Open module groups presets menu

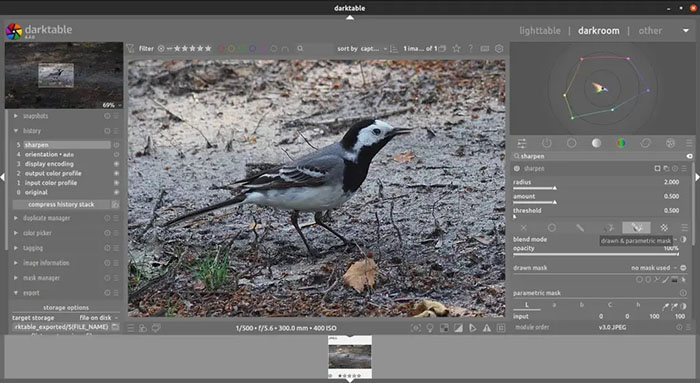[689, 143]
